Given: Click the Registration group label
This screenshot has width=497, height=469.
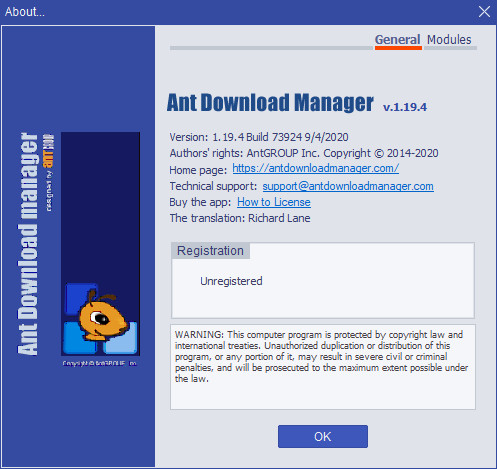Looking at the screenshot, I should tap(210, 251).
